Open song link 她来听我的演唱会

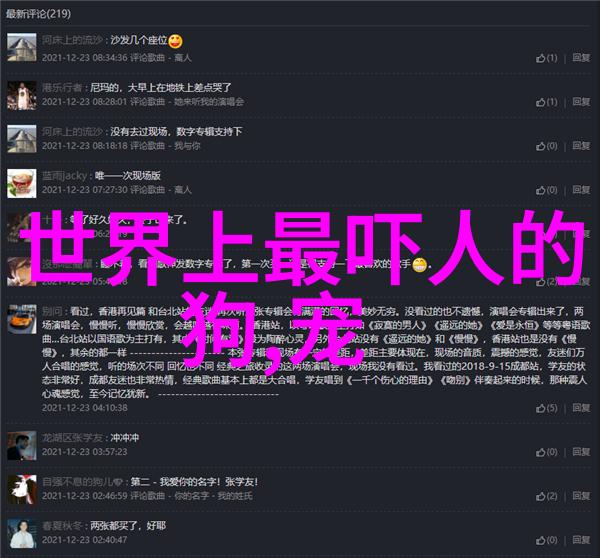(x=209, y=102)
